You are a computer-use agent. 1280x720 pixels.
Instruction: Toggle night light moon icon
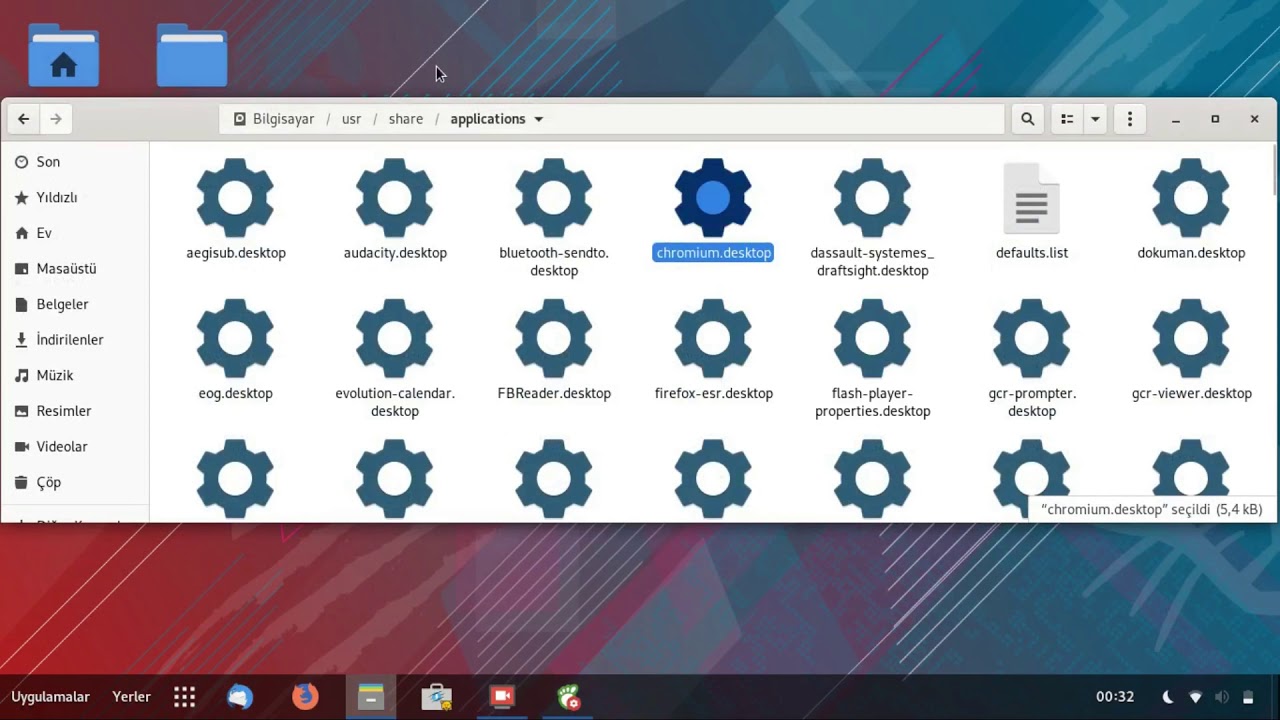point(1167,697)
